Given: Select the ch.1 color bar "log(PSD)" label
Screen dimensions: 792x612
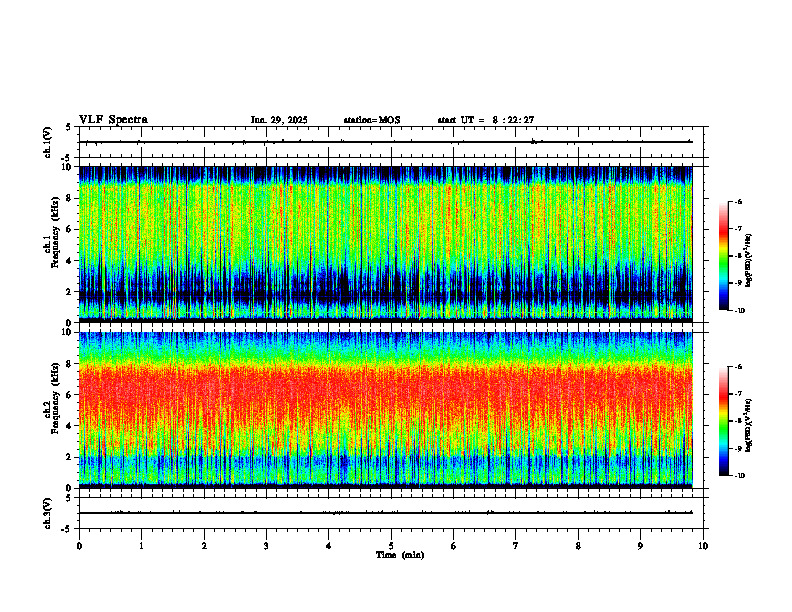Looking at the screenshot, I should click(x=748, y=261).
